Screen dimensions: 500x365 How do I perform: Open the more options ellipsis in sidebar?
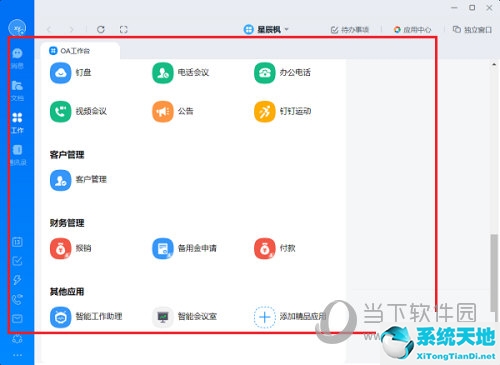point(17,355)
